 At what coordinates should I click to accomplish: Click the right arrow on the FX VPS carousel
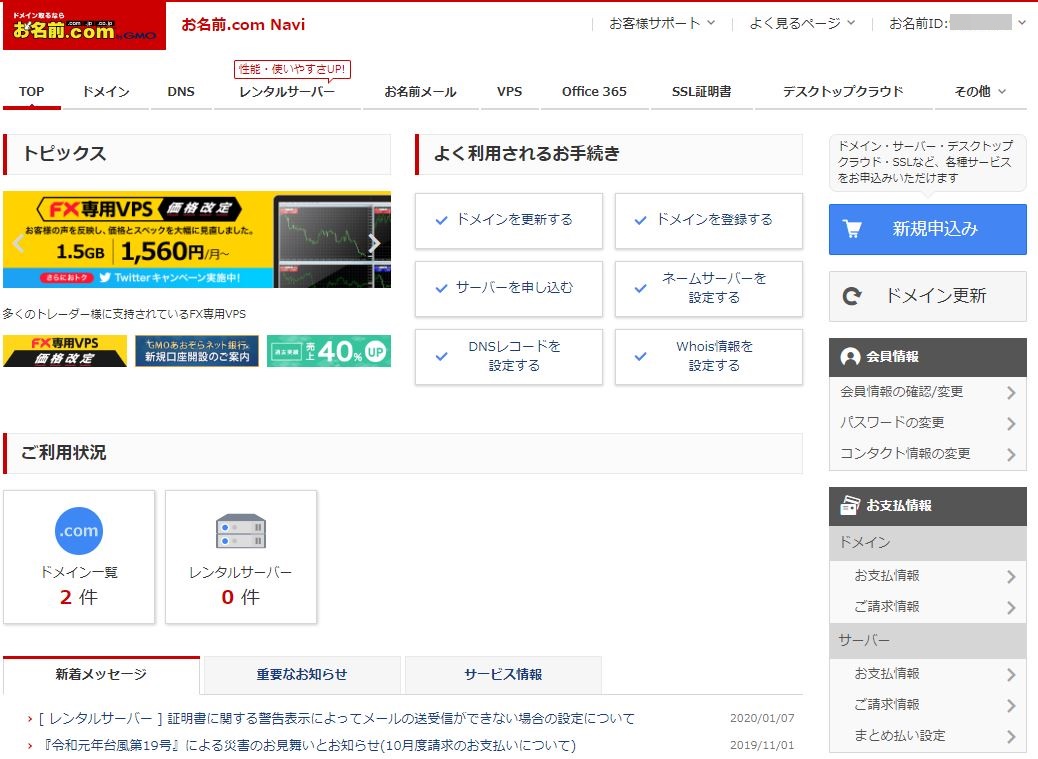[x=374, y=241]
